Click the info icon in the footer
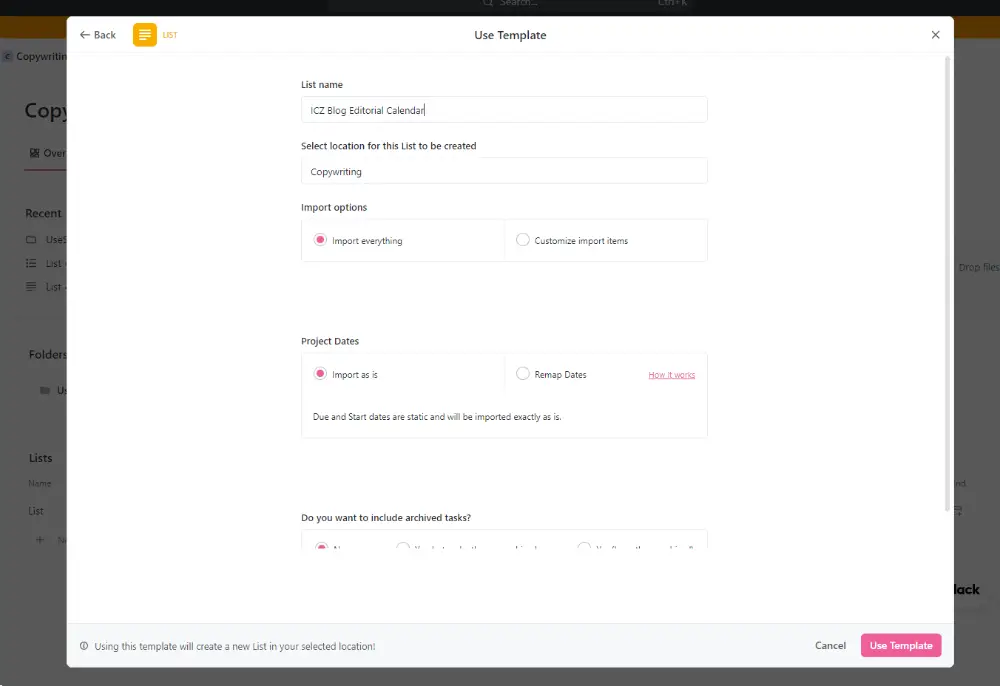 click(x=84, y=646)
